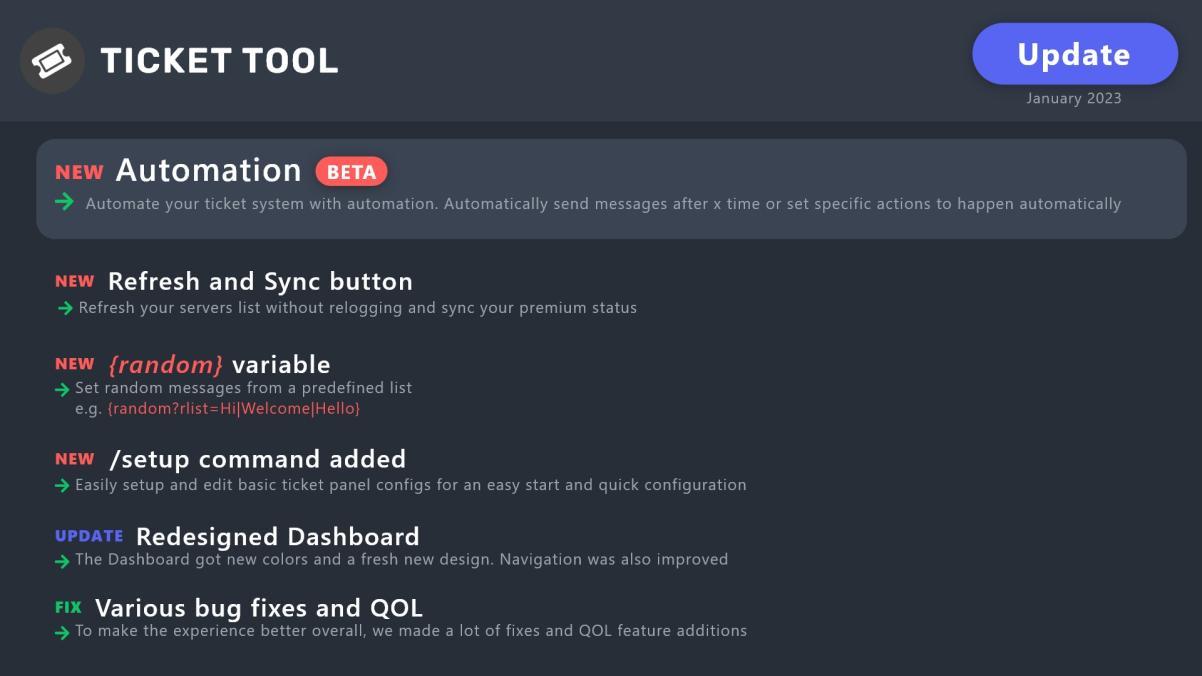Open the Refresh and Sync button heading
The width and height of the screenshot is (1202, 676).
260,282
